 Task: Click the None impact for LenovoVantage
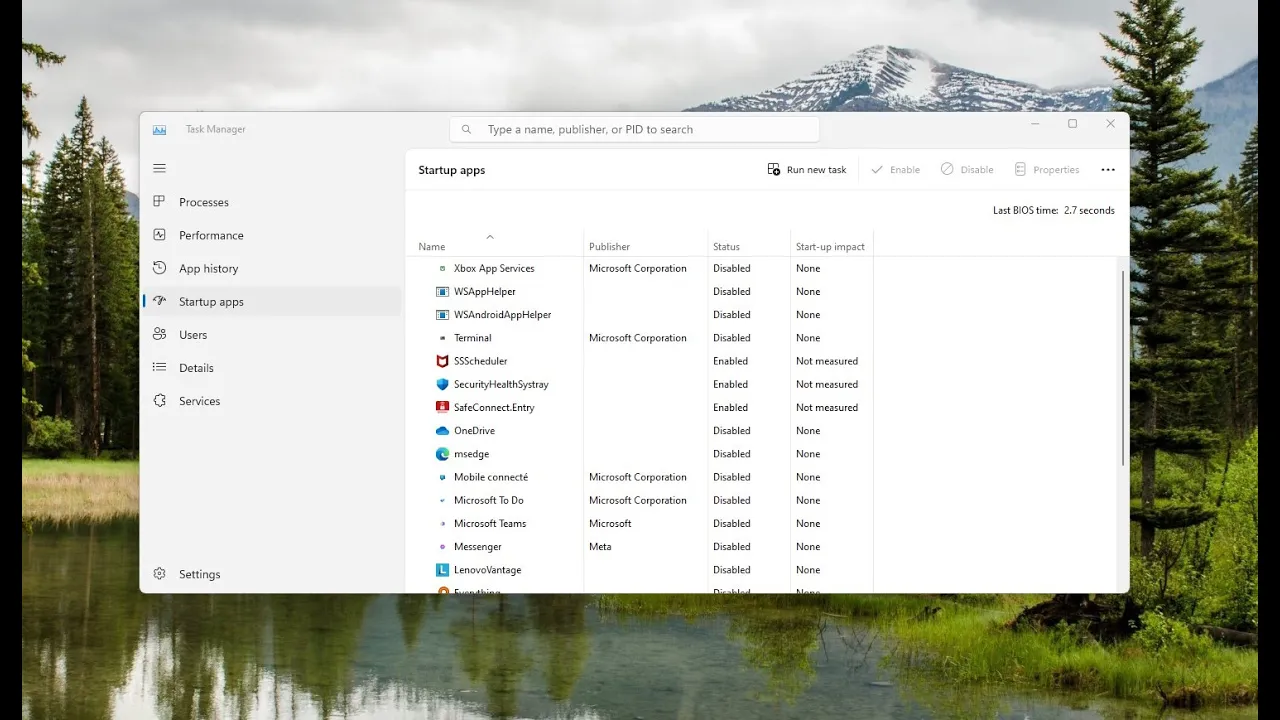808,570
